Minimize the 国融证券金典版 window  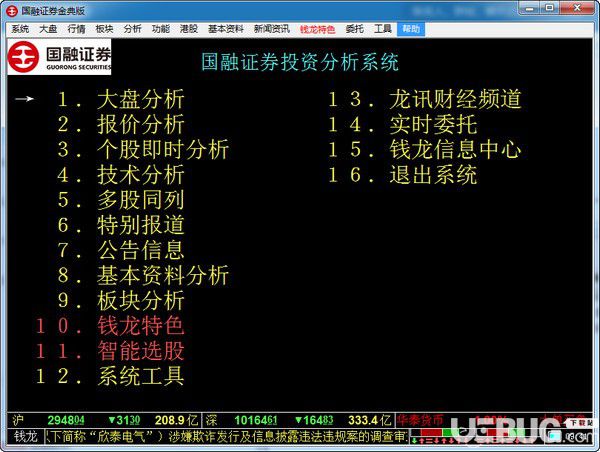(530, 8)
